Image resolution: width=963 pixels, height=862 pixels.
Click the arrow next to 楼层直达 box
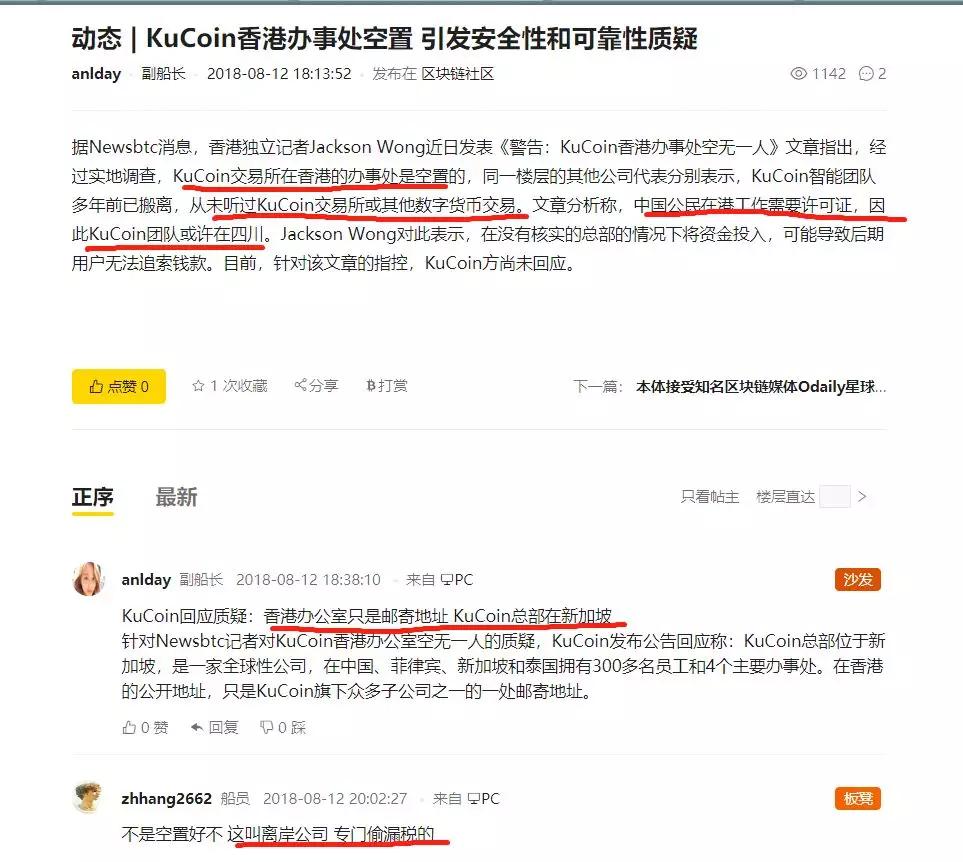862,497
